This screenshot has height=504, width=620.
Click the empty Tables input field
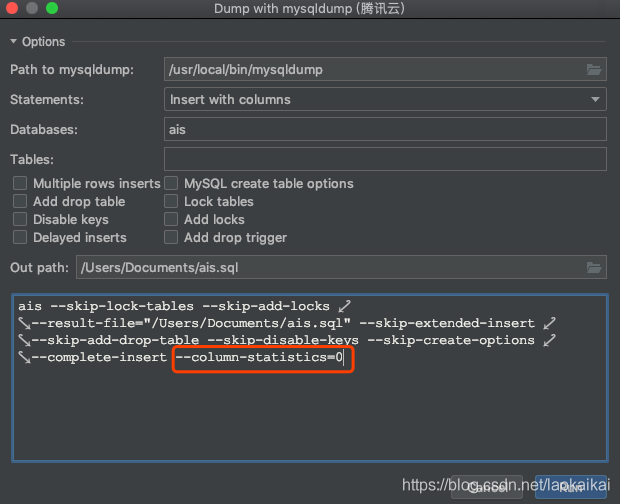click(385, 159)
